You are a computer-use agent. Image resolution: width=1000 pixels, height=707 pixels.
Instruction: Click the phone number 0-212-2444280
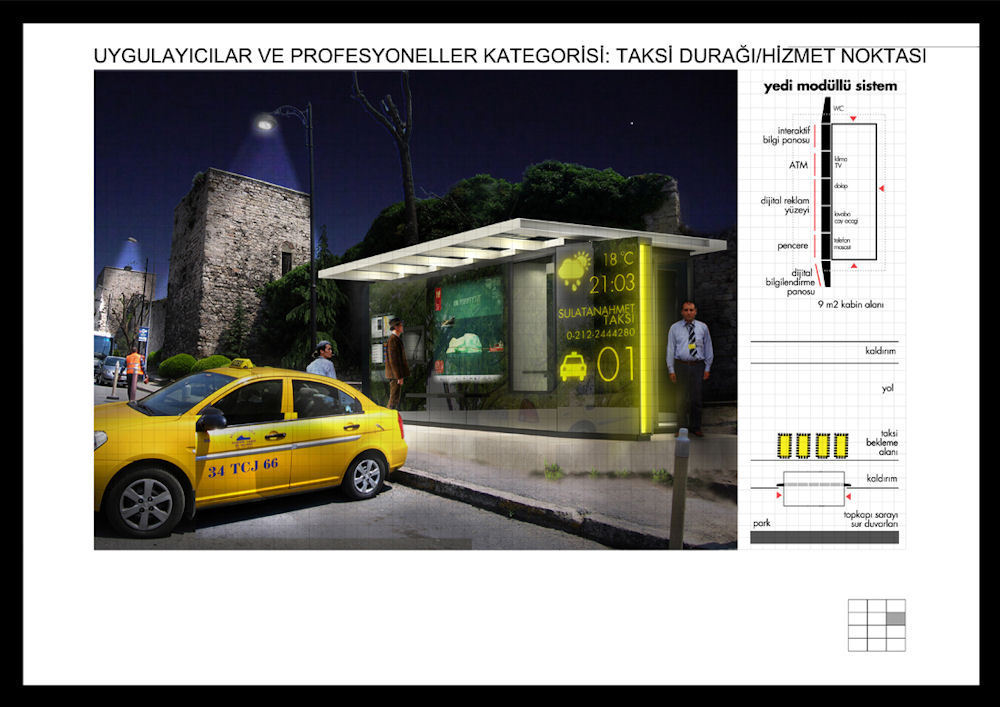click(x=600, y=333)
